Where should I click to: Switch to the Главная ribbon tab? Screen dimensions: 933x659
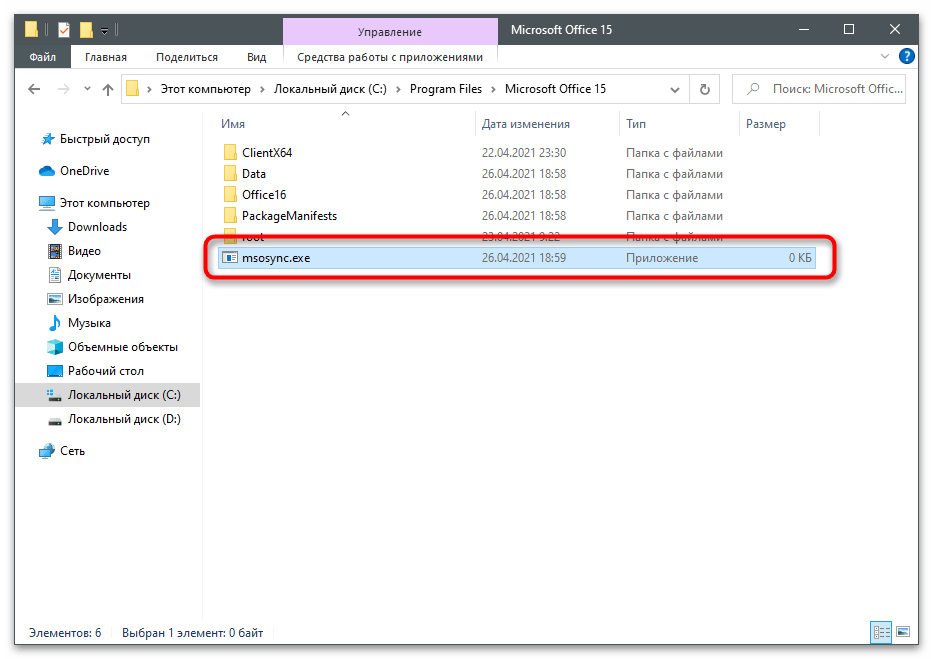(x=106, y=57)
